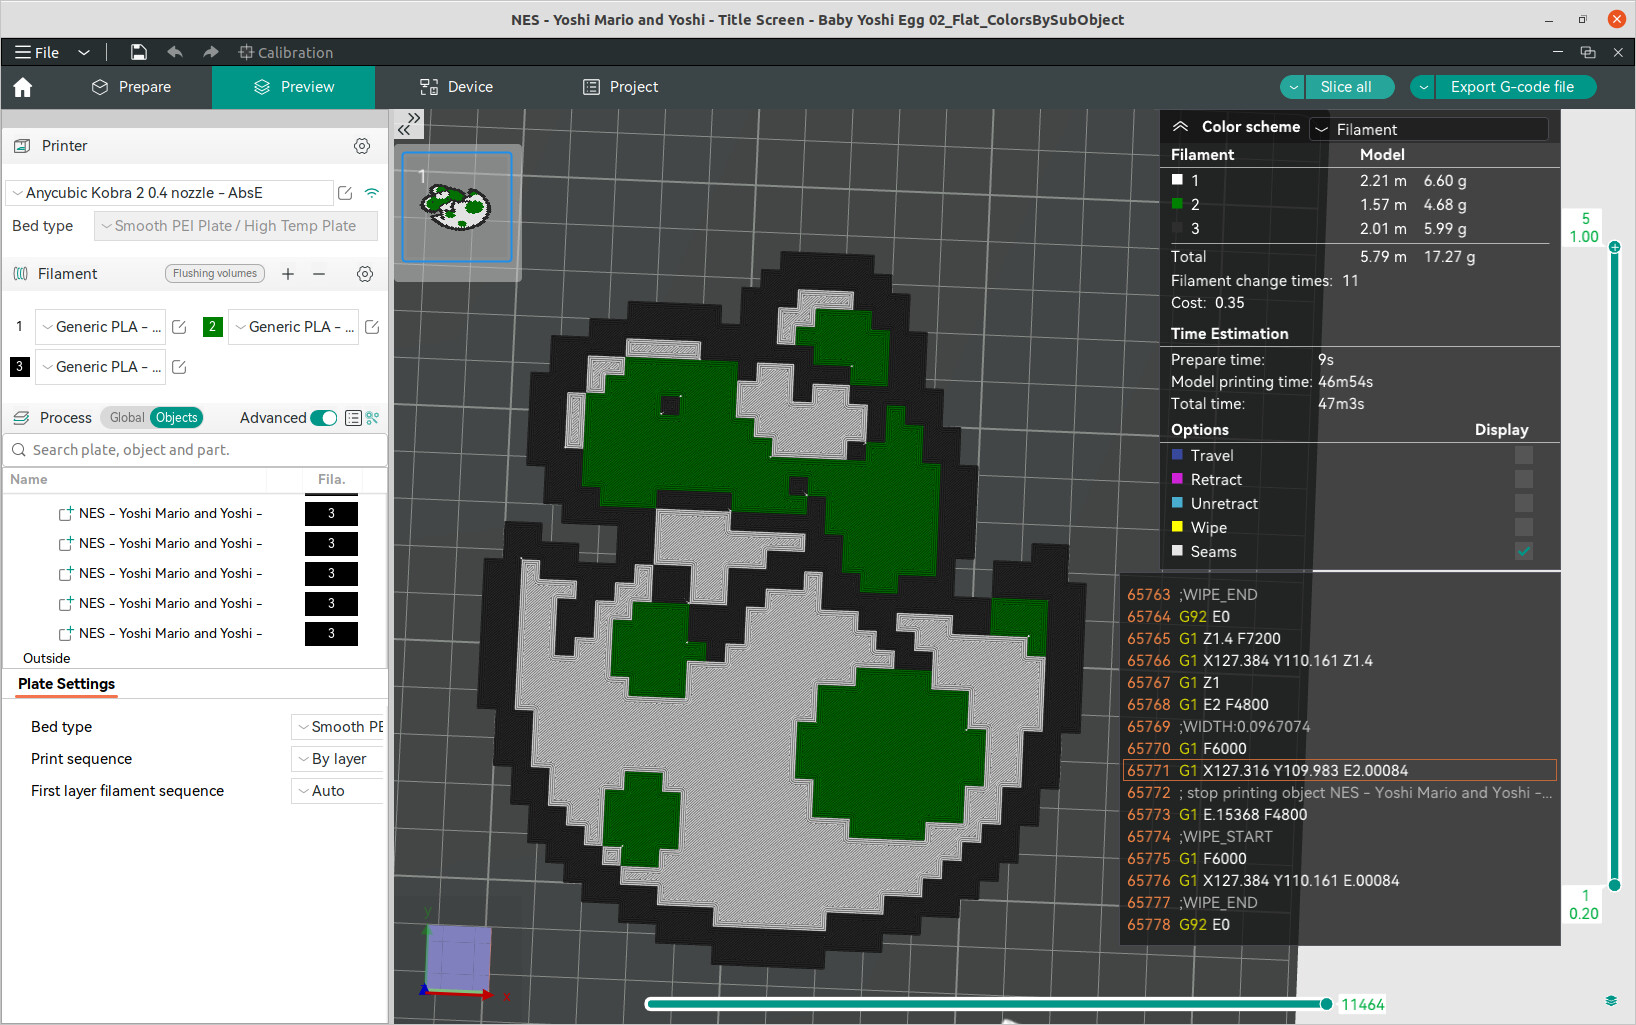Open the Project tab

620,87
